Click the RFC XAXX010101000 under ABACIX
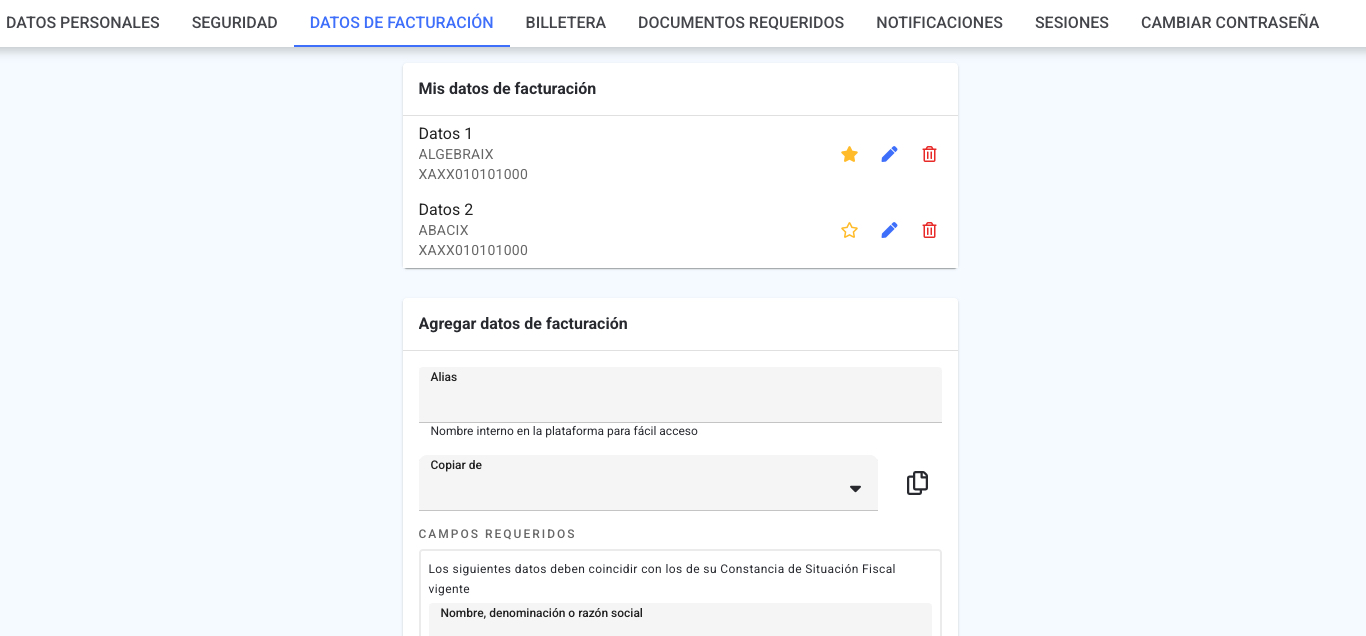The image size is (1366, 636). (x=473, y=250)
